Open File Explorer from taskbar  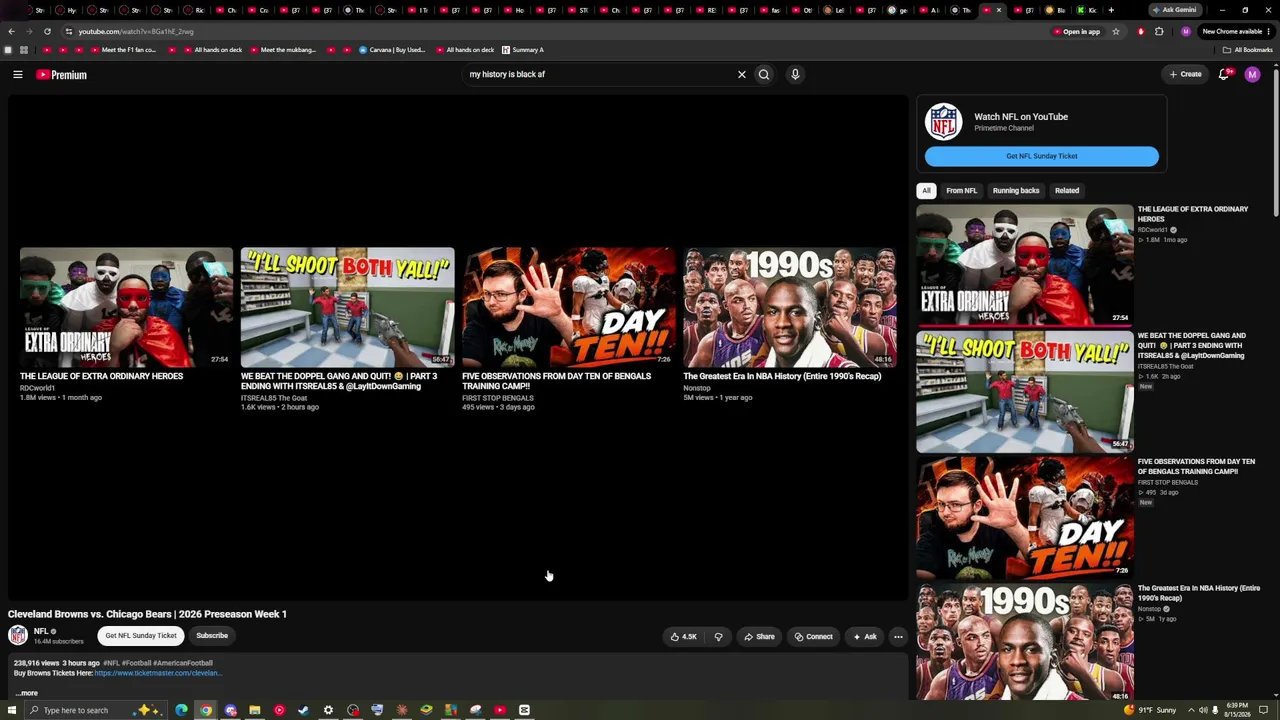click(255, 710)
